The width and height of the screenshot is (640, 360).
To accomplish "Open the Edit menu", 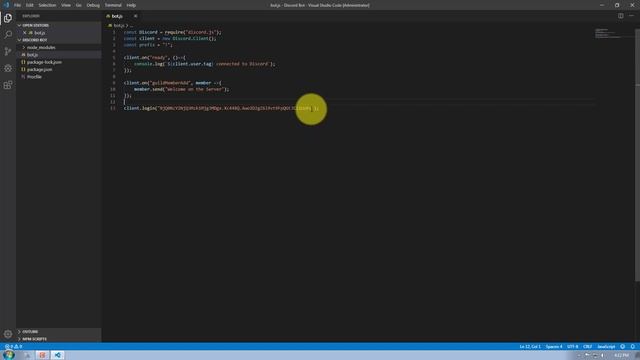I will (x=30, y=5).
